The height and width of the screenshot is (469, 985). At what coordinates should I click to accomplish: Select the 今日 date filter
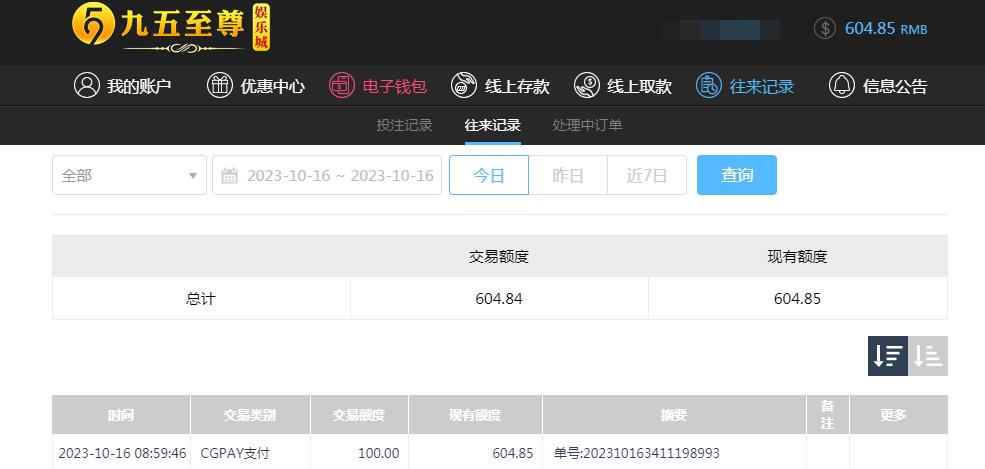(489, 175)
